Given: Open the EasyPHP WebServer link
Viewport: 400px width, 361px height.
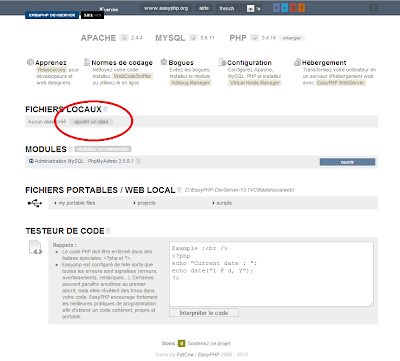Looking at the screenshot, I should pyautogui.click(x=341, y=83).
